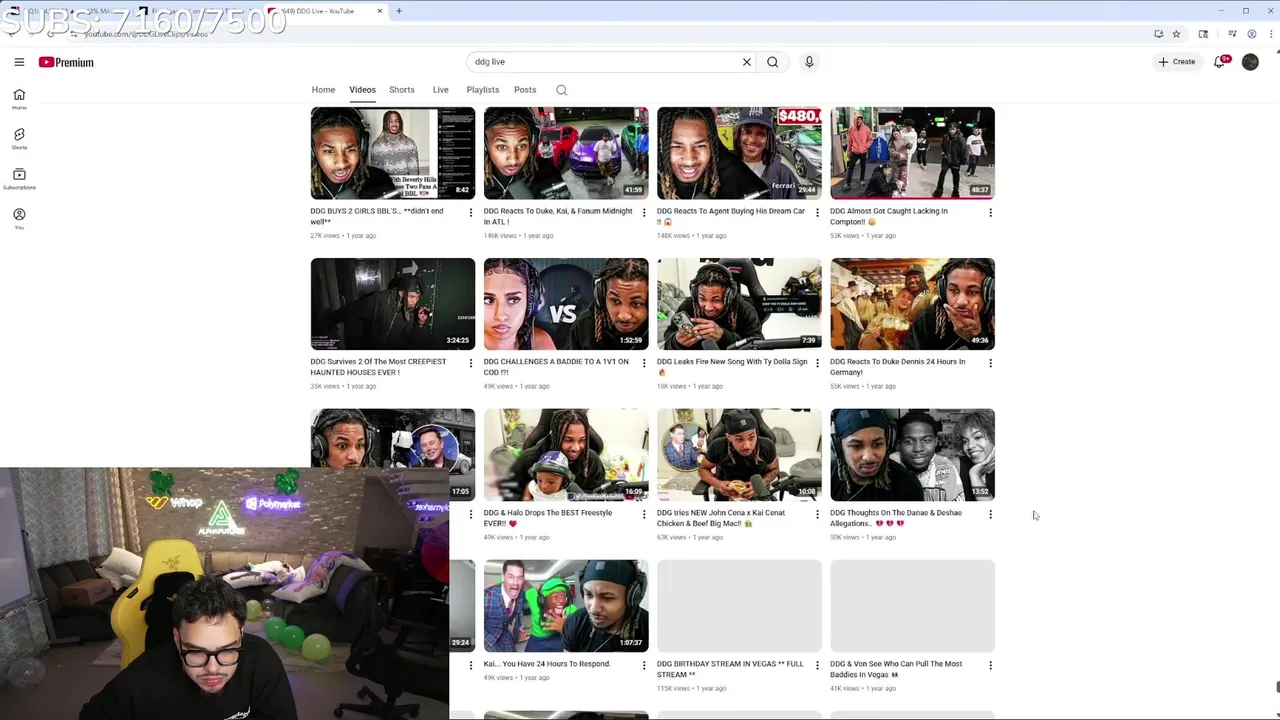Play the 48:37 Compton thumbnail
Screen dimensions: 1280x720
tap(912, 153)
